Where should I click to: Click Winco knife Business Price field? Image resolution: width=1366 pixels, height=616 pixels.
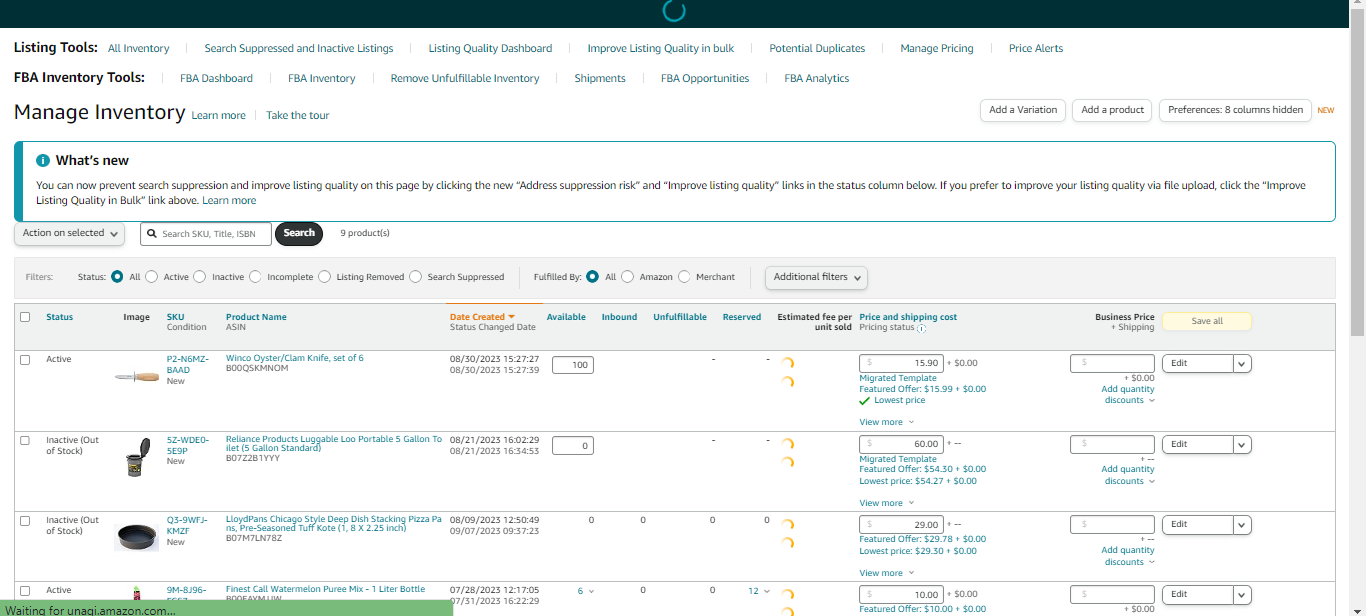pyautogui.click(x=1112, y=363)
